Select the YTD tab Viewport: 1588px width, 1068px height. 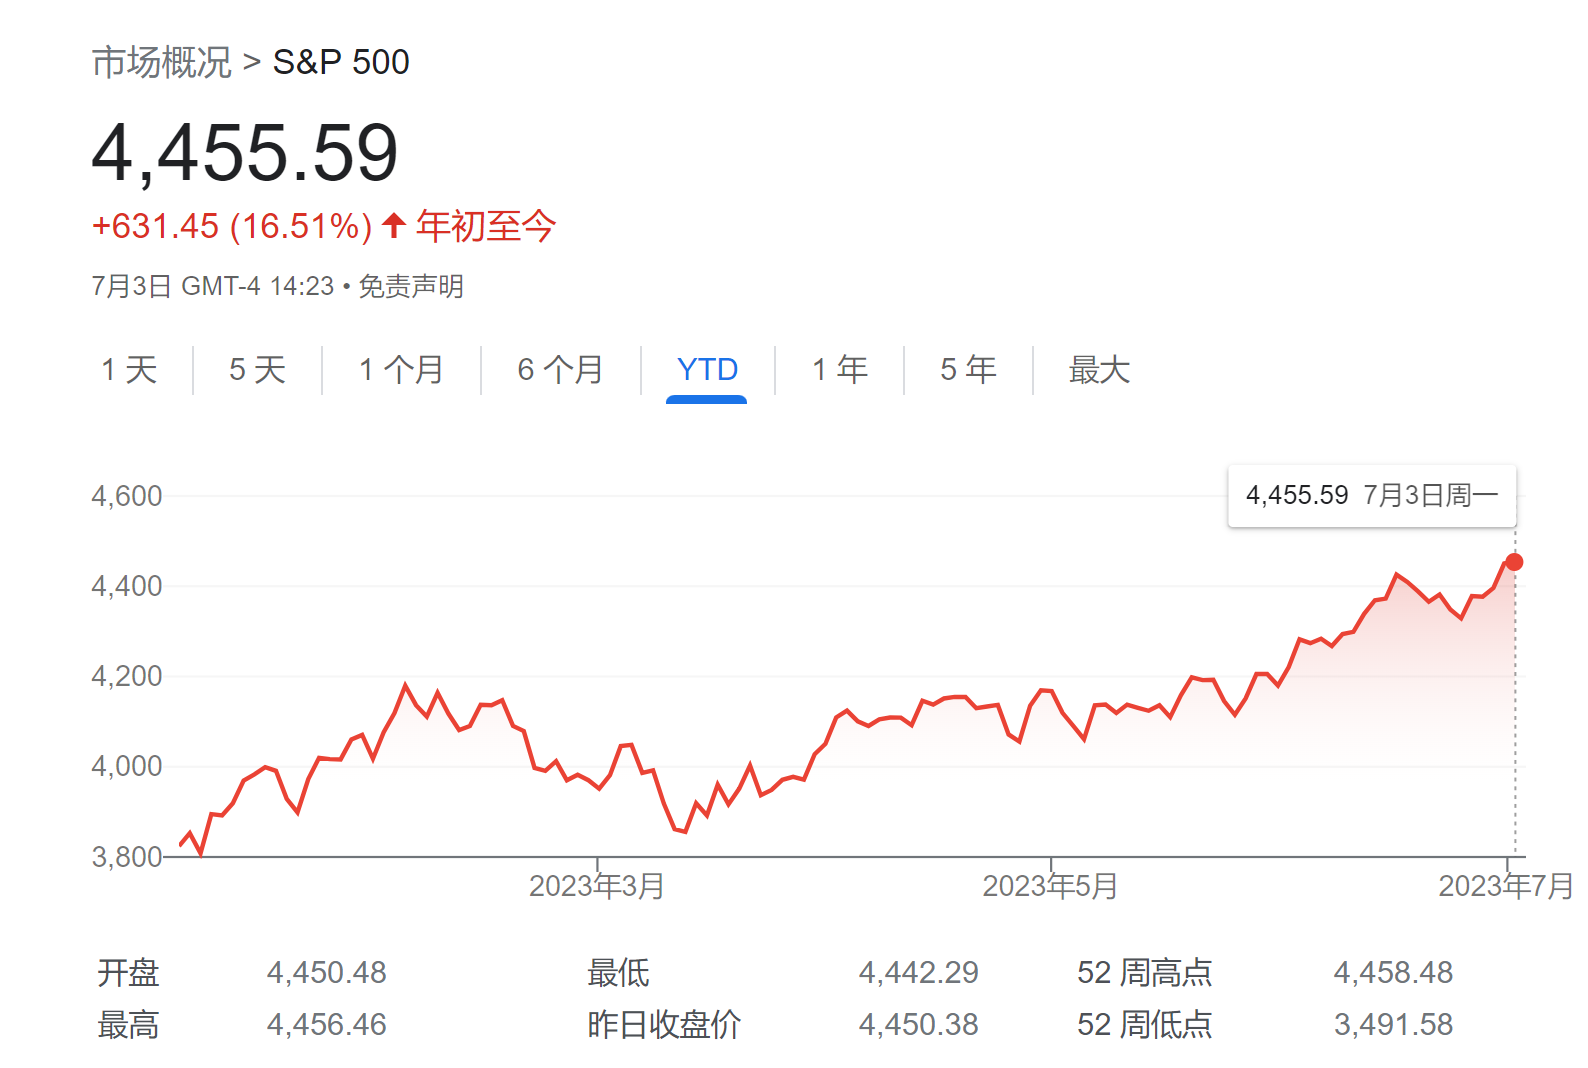(x=707, y=370)
